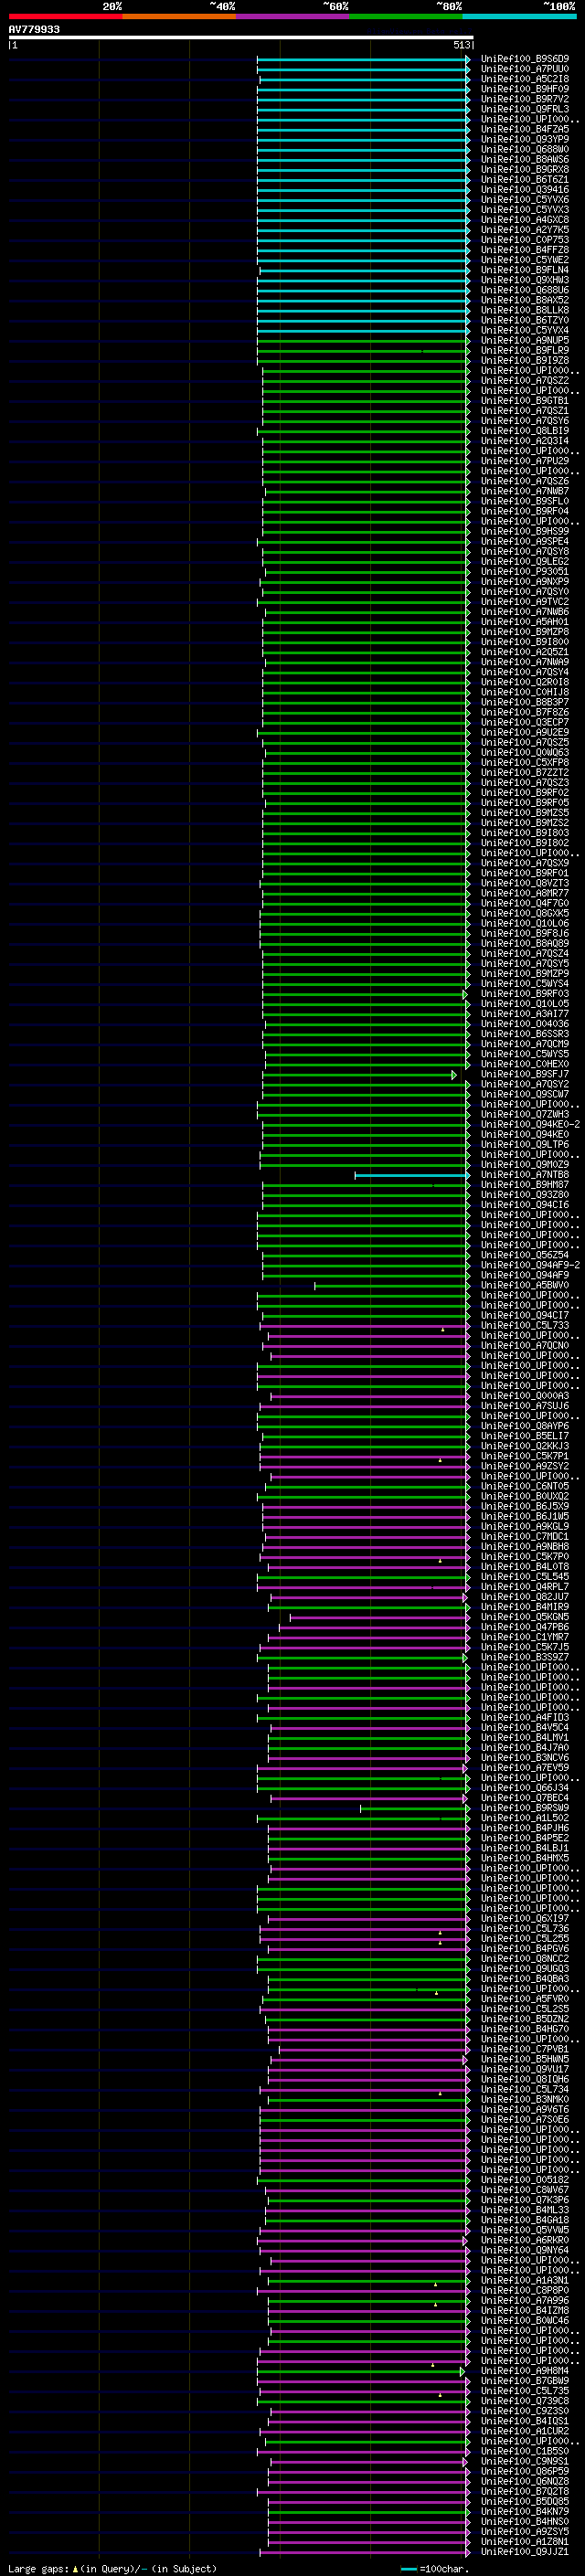Viewport: 585px width, 2576px height.
Task: Select hit label UniRef100_A5BWV0
Action: [x=525, y=1286]
